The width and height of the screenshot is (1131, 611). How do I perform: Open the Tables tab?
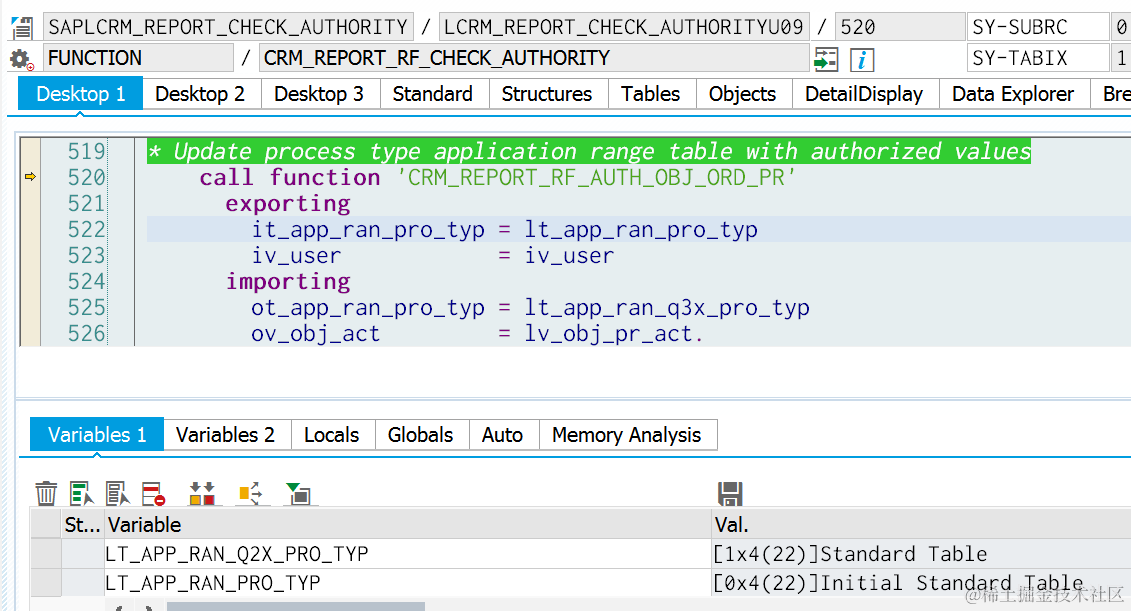(651, 94)
